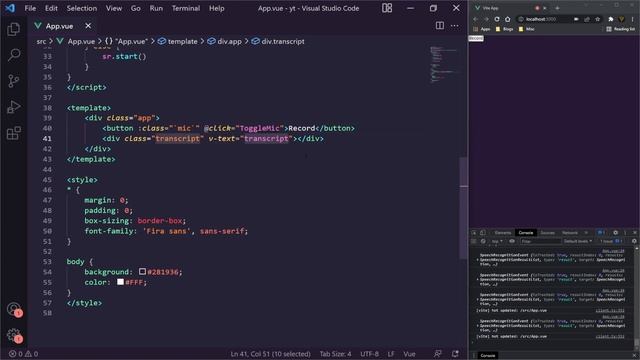Open the Chrome three-dot menu

click(x=633, y=19)
